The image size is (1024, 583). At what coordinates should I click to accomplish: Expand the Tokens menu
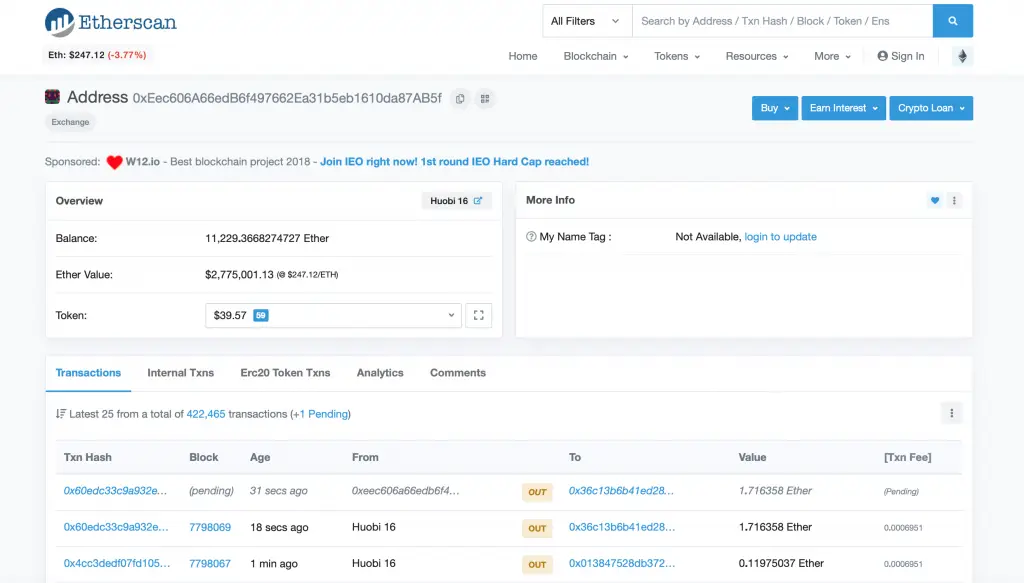tap(677, 56)
